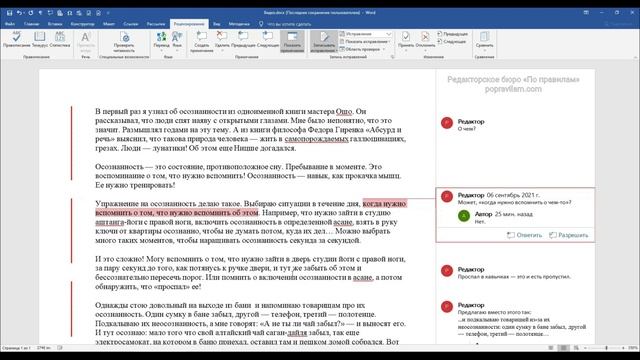Click the Save icon in quick access toolbar
640x360 pixels.
pyautogui.click(x=9, y=13)
